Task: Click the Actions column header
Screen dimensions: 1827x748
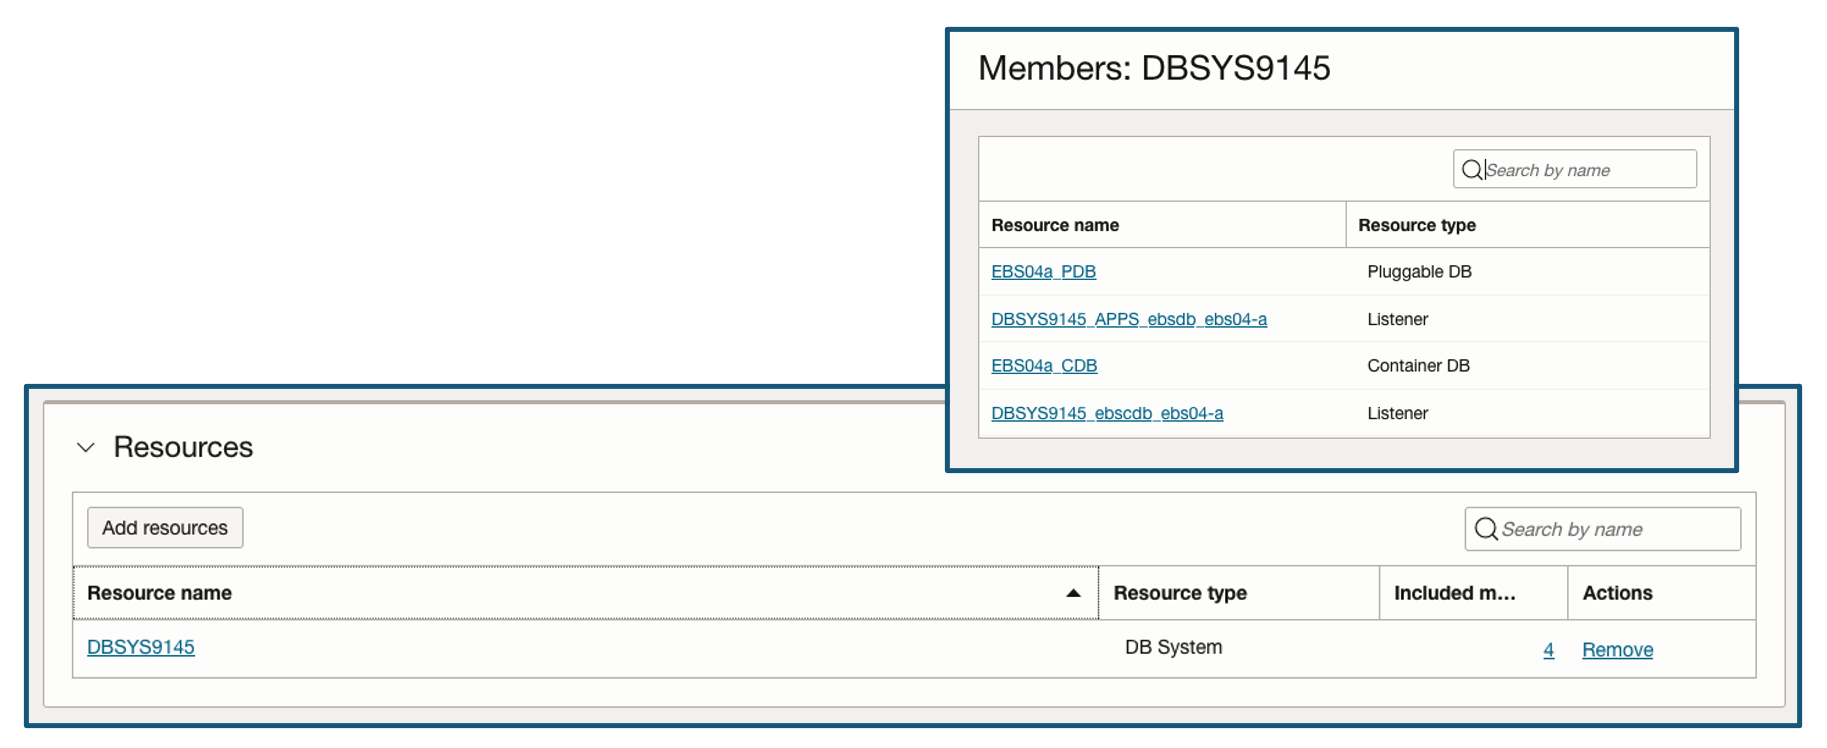Action: click(x=1617, y=593)
